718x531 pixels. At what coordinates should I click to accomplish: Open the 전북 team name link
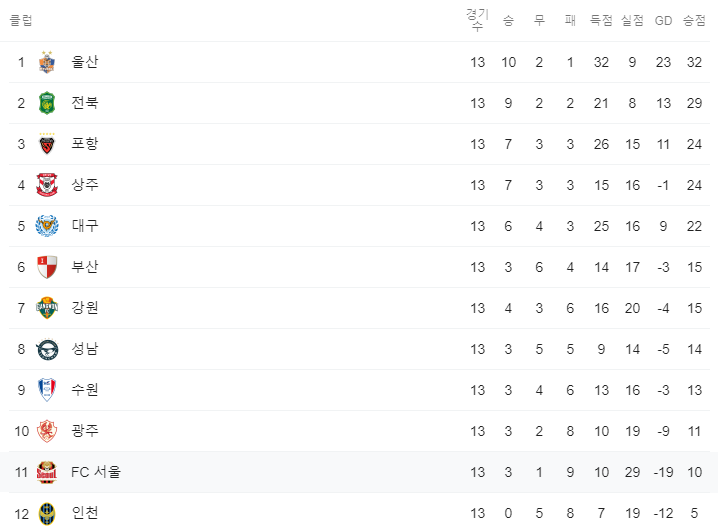coord(85,103)
